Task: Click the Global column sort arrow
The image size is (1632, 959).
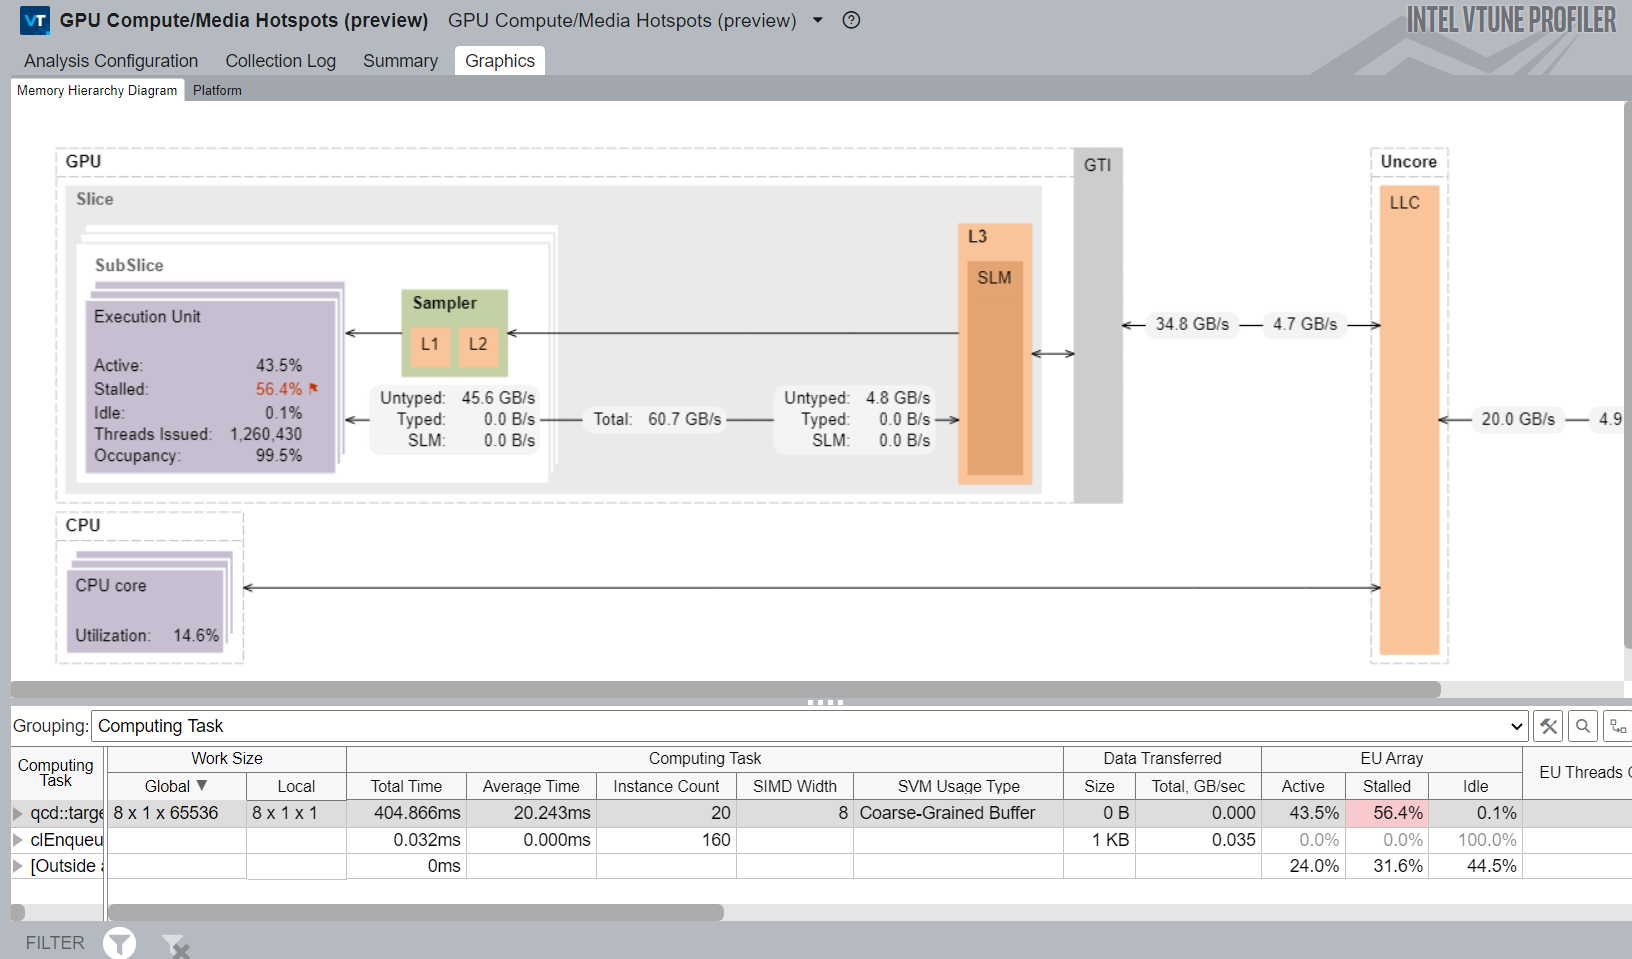Action: tap(202, 785)
